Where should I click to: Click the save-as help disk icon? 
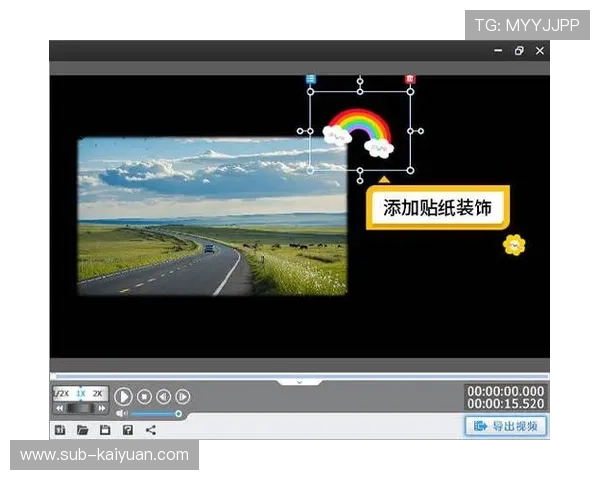coord(128,430)
